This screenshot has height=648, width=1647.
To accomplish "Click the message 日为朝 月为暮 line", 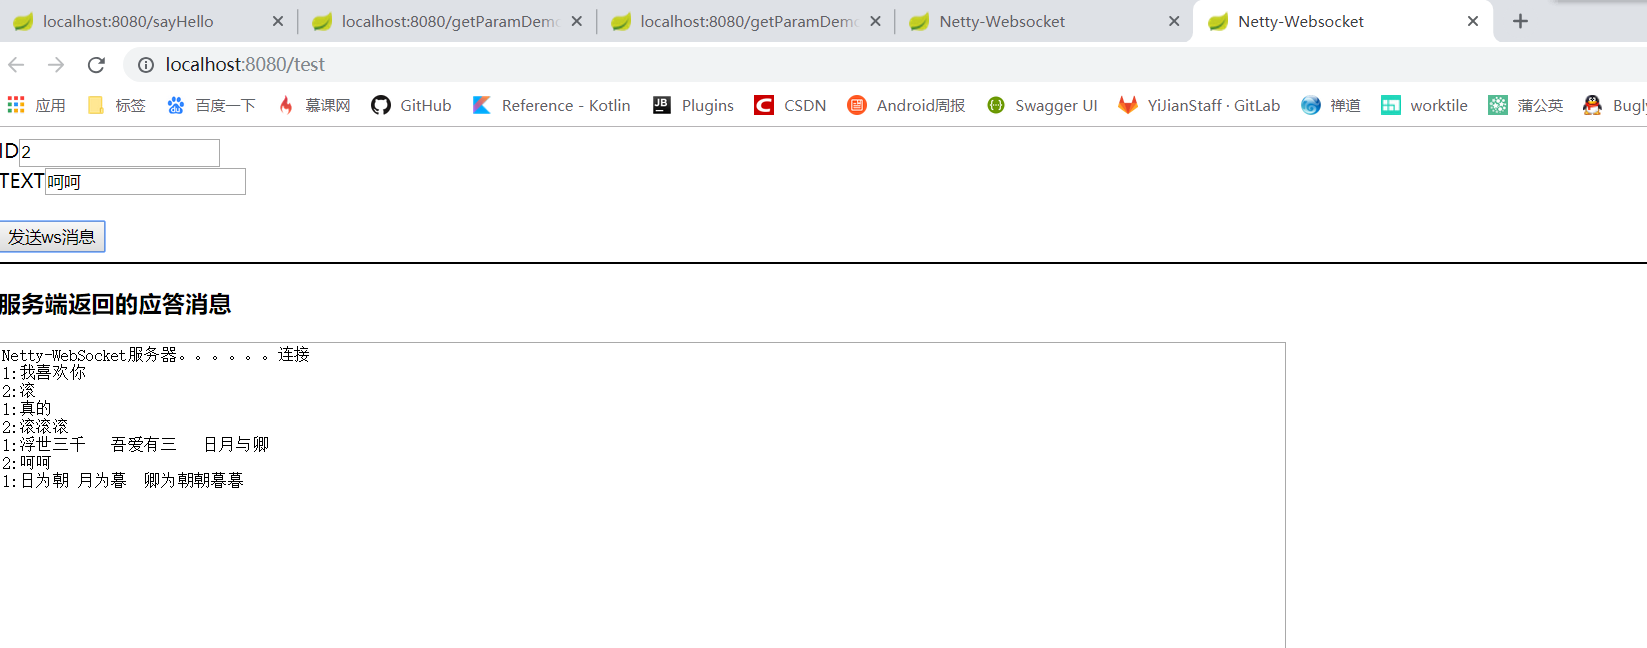I will (x=122, y=481).
